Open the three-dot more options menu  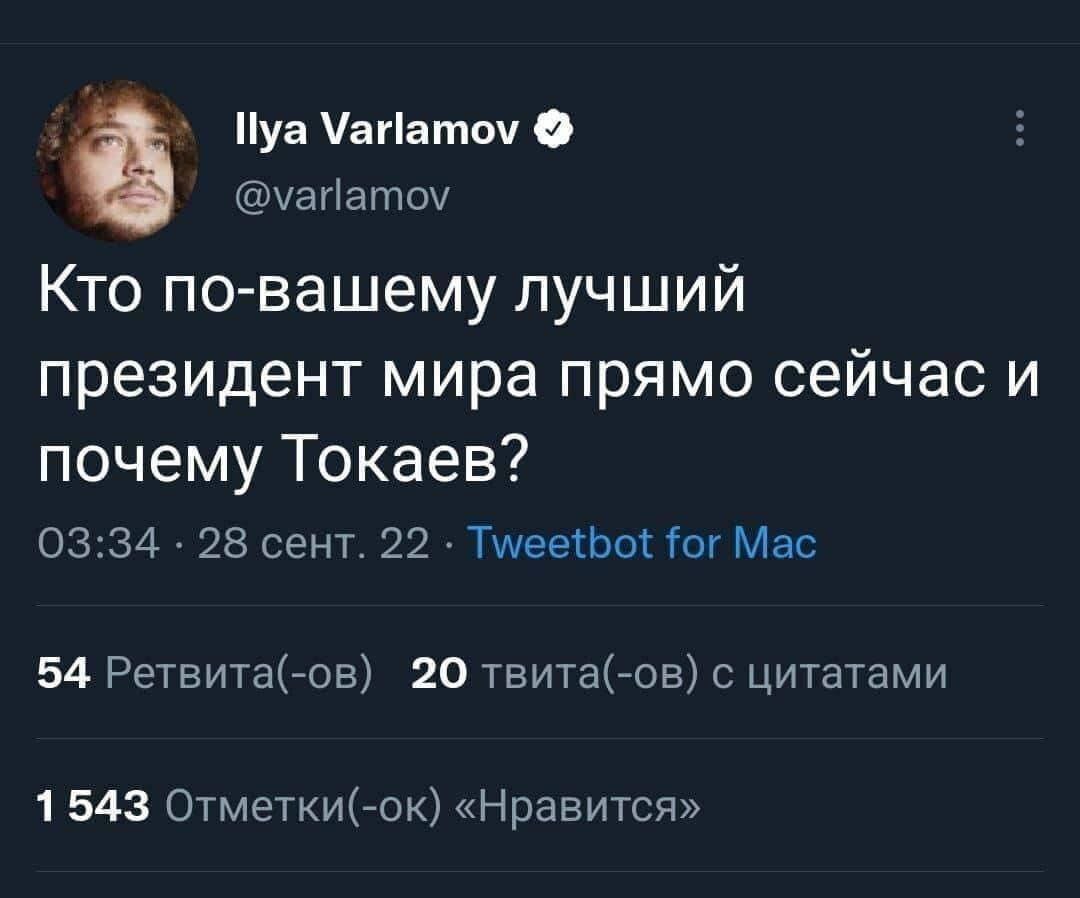click(x=1019, y=130)
